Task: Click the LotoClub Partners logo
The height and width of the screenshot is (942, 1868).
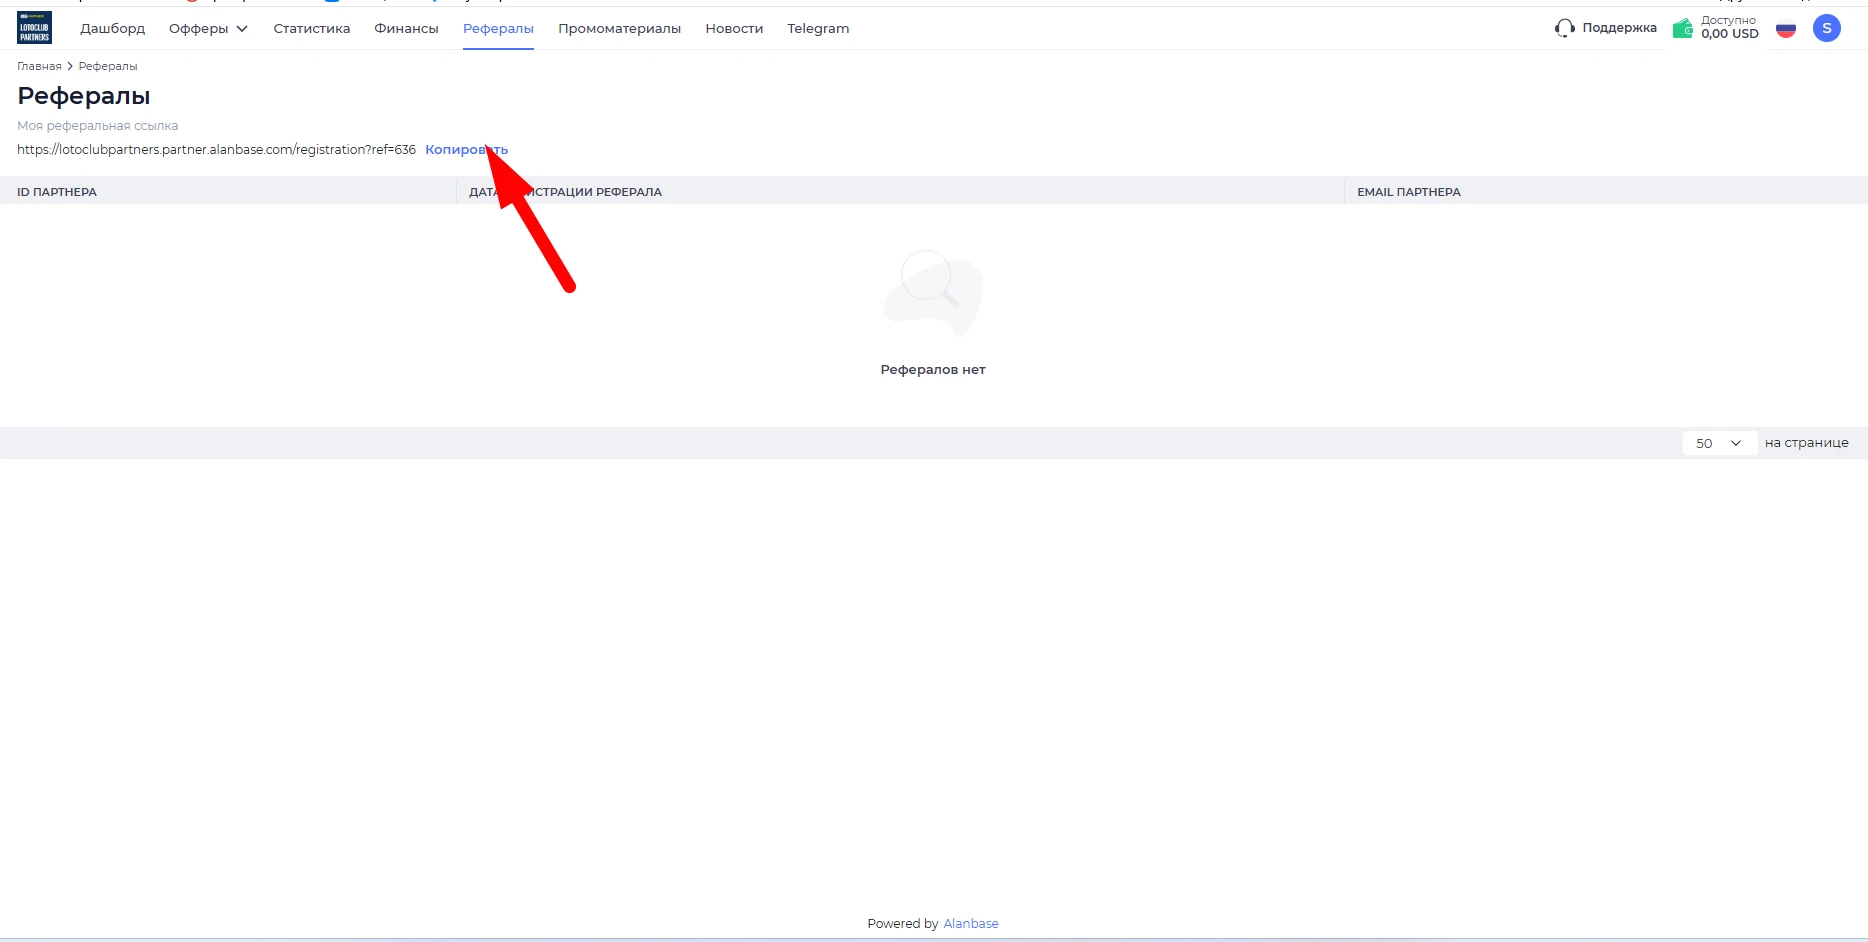Action: (35, 28)
